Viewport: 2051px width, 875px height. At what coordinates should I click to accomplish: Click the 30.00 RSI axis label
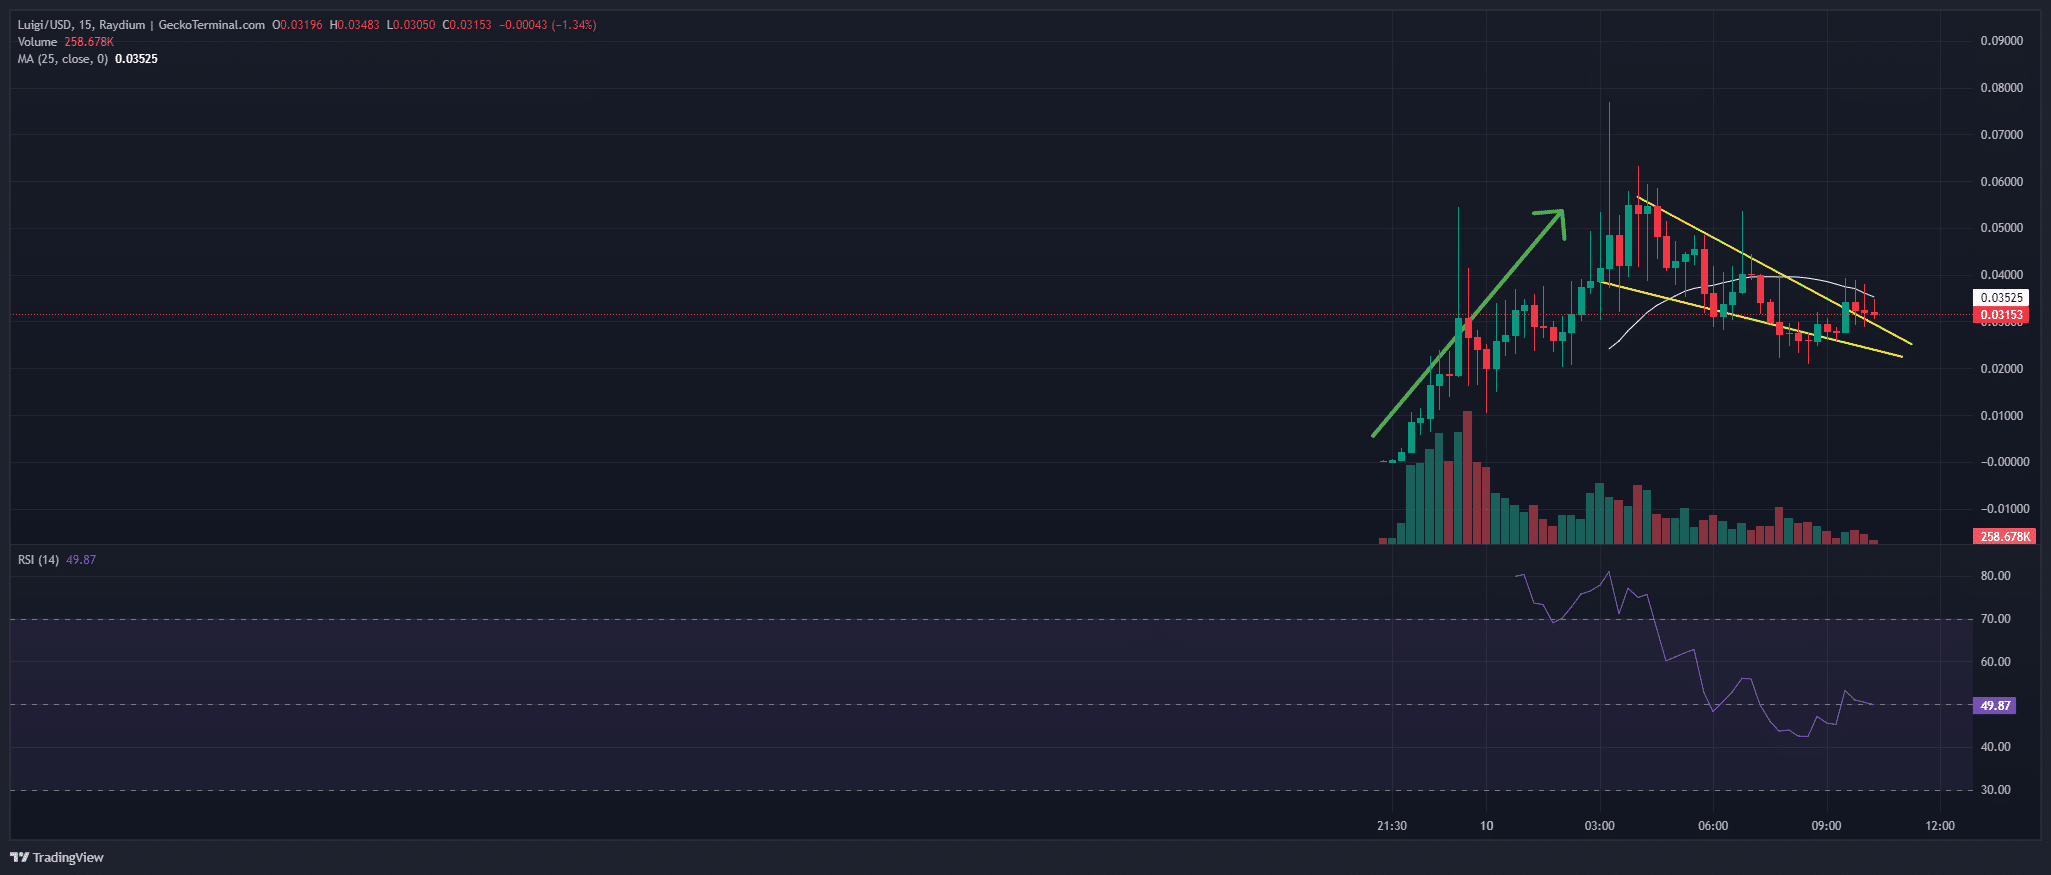coord(1995,790)
